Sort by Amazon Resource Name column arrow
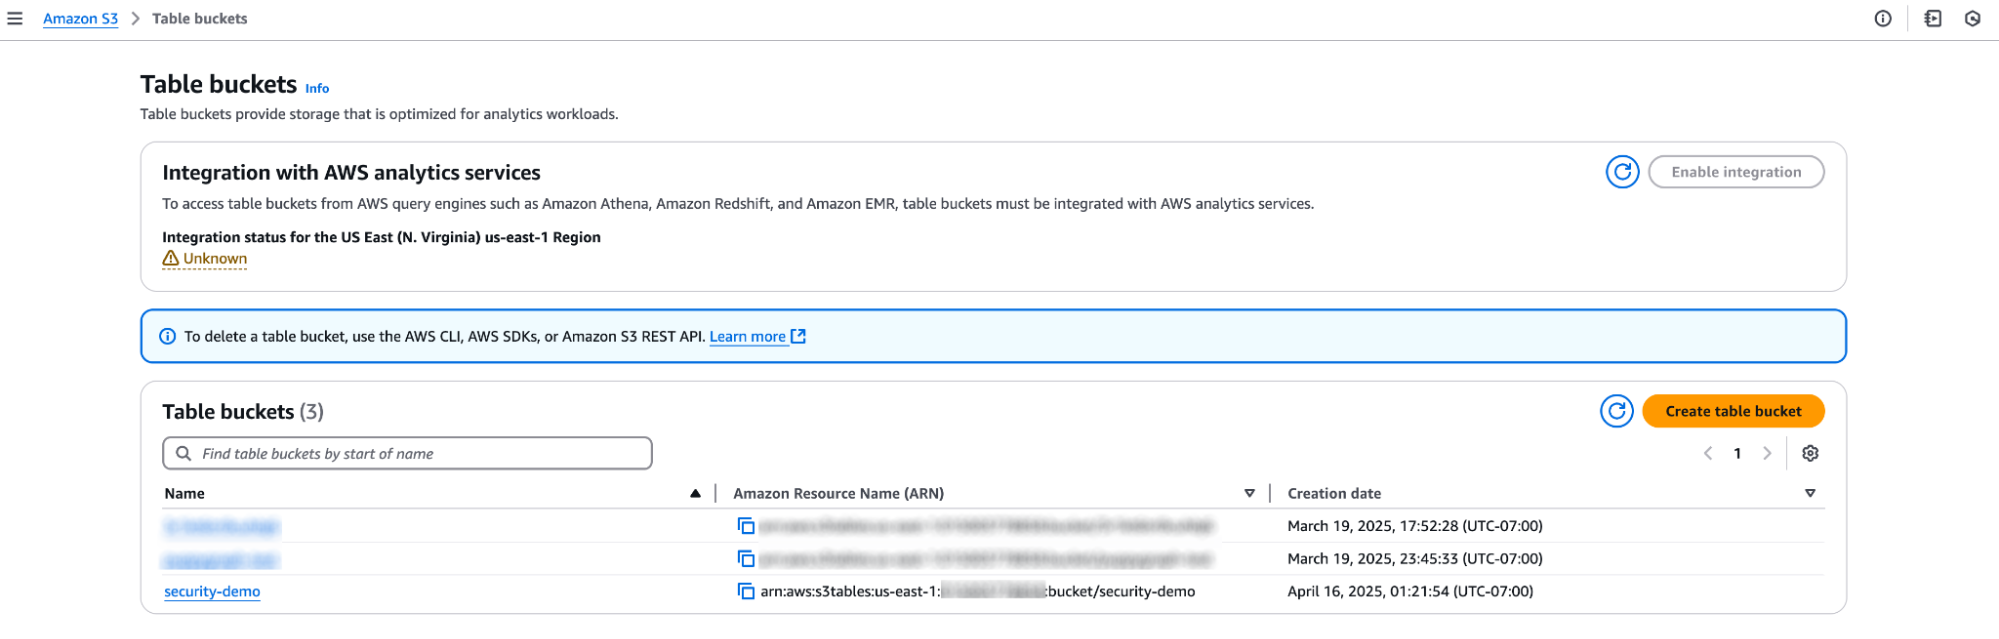 (1249, 493)
